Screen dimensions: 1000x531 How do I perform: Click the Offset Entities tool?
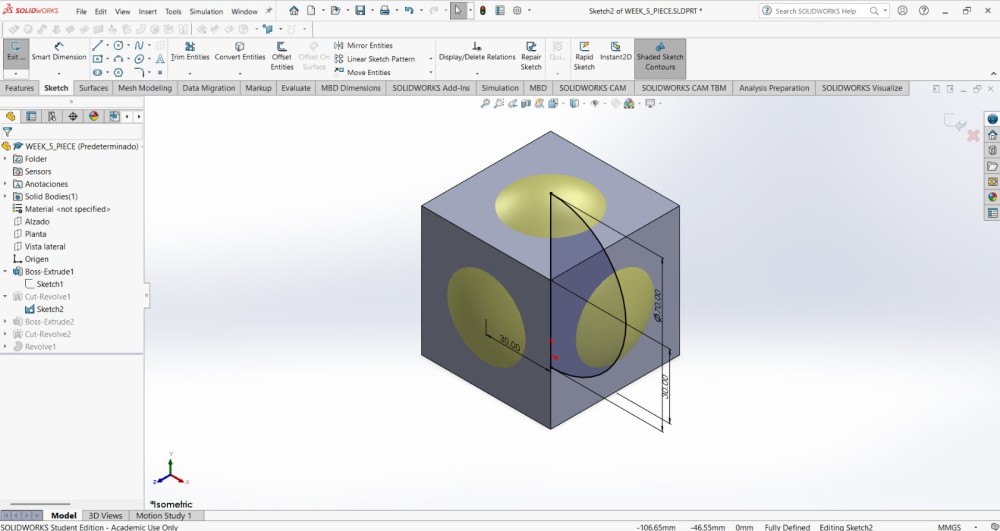coord(281,56)
